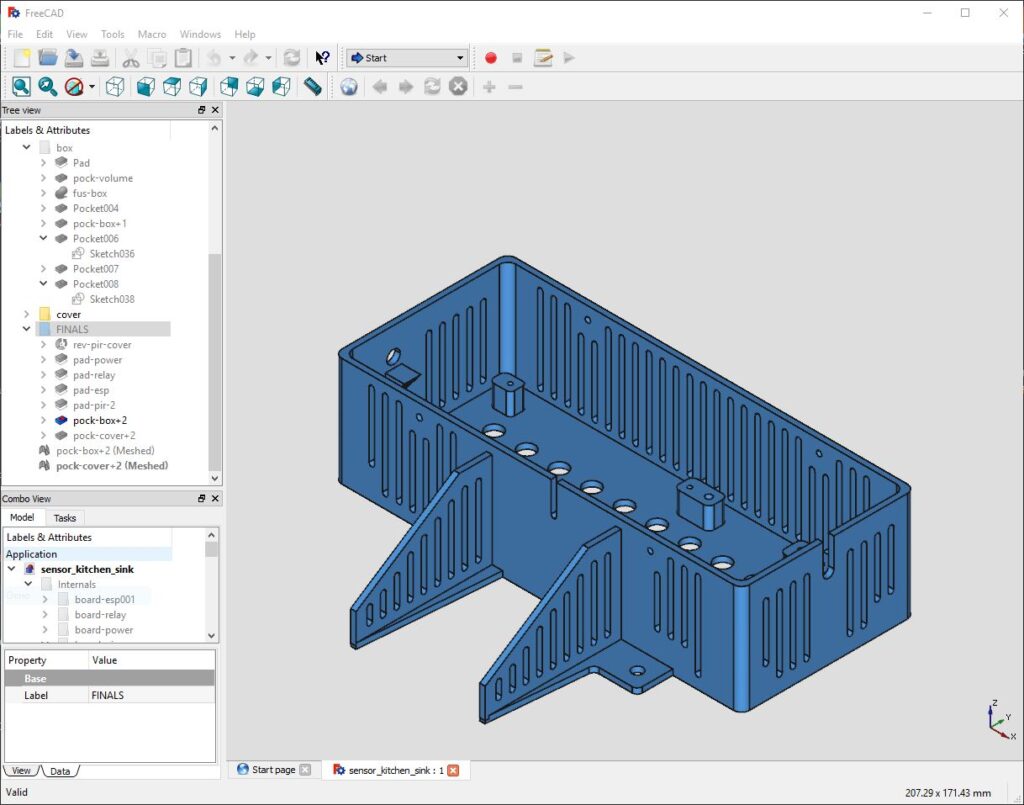Close the sensor_kitchen_sink document tab
The width and height of the screenshot is (1024, 805).
(453, 770)
